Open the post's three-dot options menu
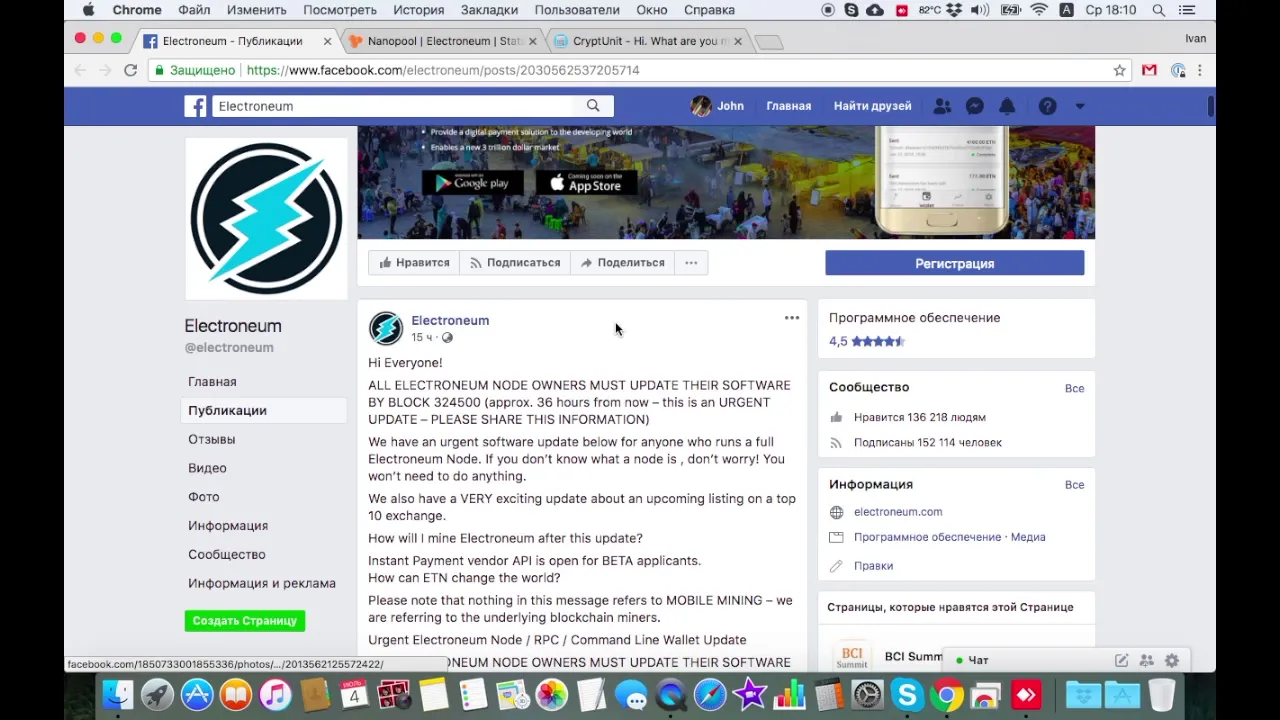The height and width of the screenshot is (720, 1280). (x=792, y=318)
